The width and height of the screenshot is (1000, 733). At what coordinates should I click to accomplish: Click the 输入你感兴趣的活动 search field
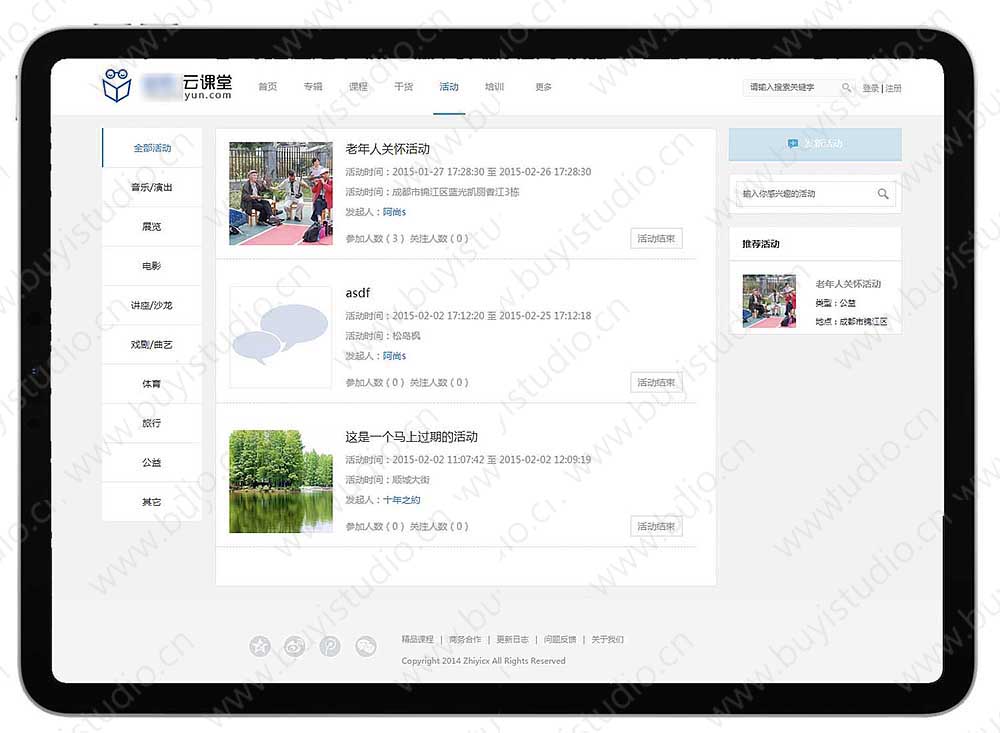point(805,194)
